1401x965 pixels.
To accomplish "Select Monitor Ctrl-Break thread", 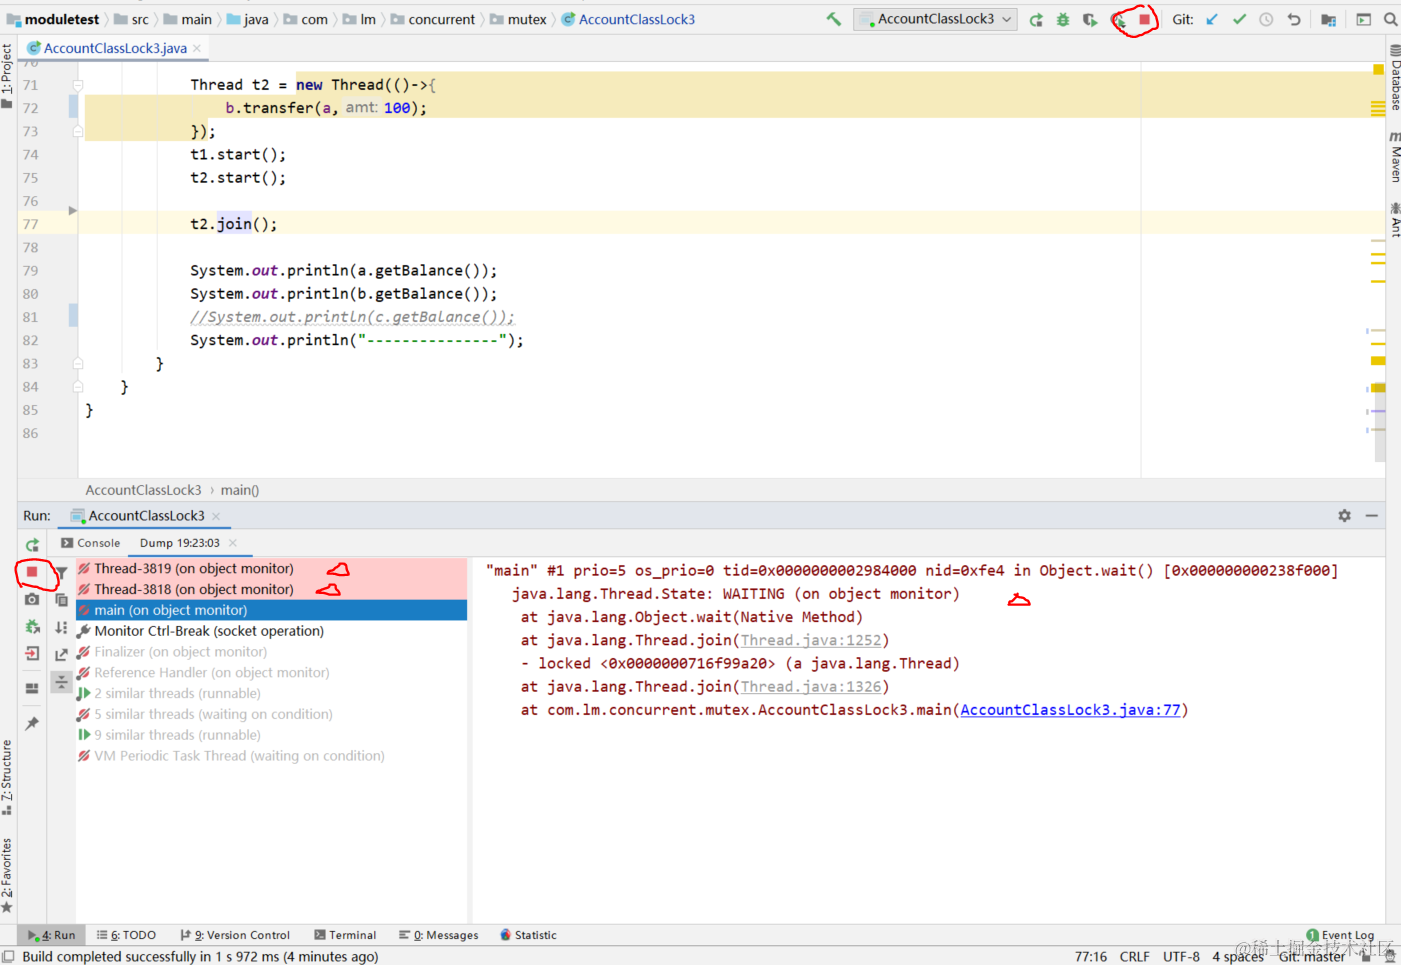I will 271,631.
